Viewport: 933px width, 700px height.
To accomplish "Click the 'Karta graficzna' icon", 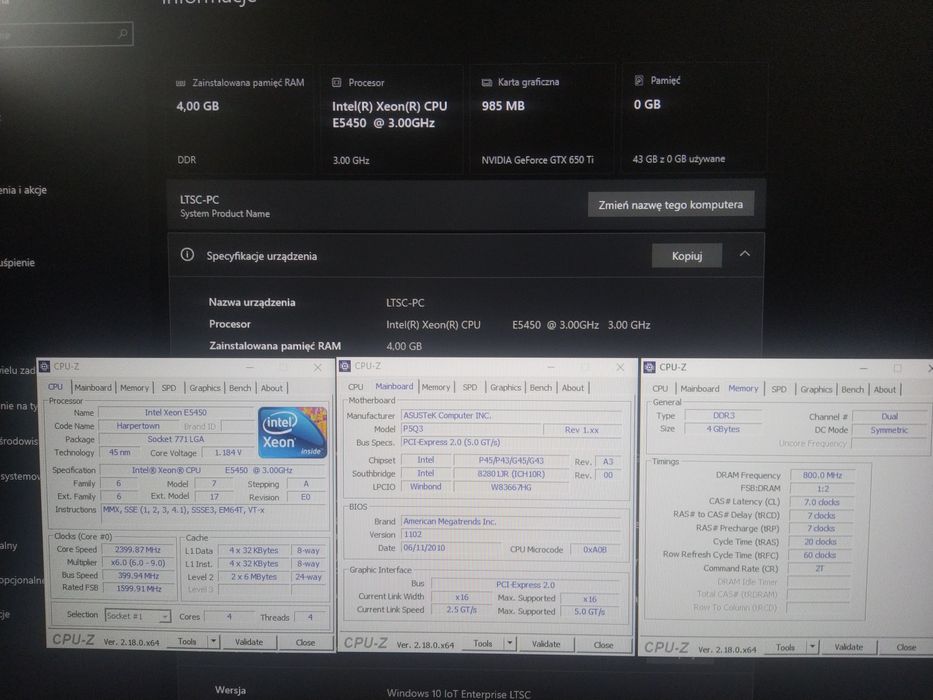I will (x=486, y=82).
